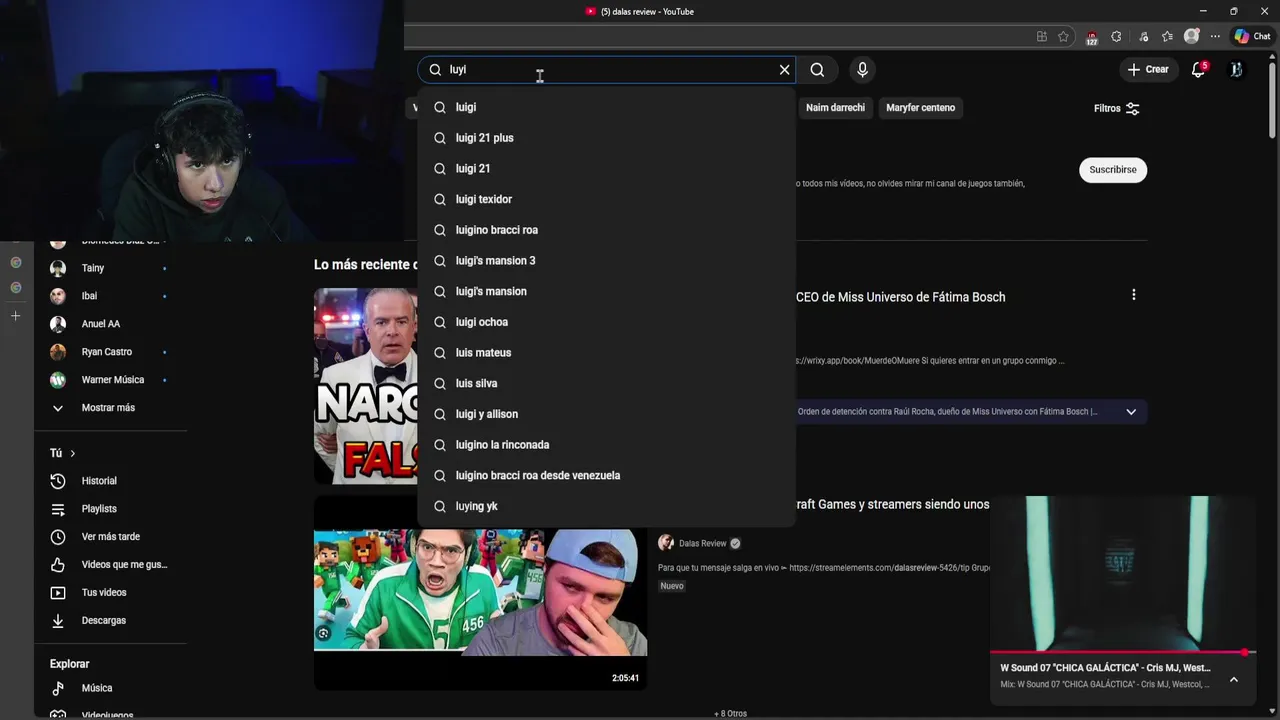This screenshot has width=1280, height=720.
Task: Select the suggestion 'luying yk'
Action: click(x=606, y=506)
